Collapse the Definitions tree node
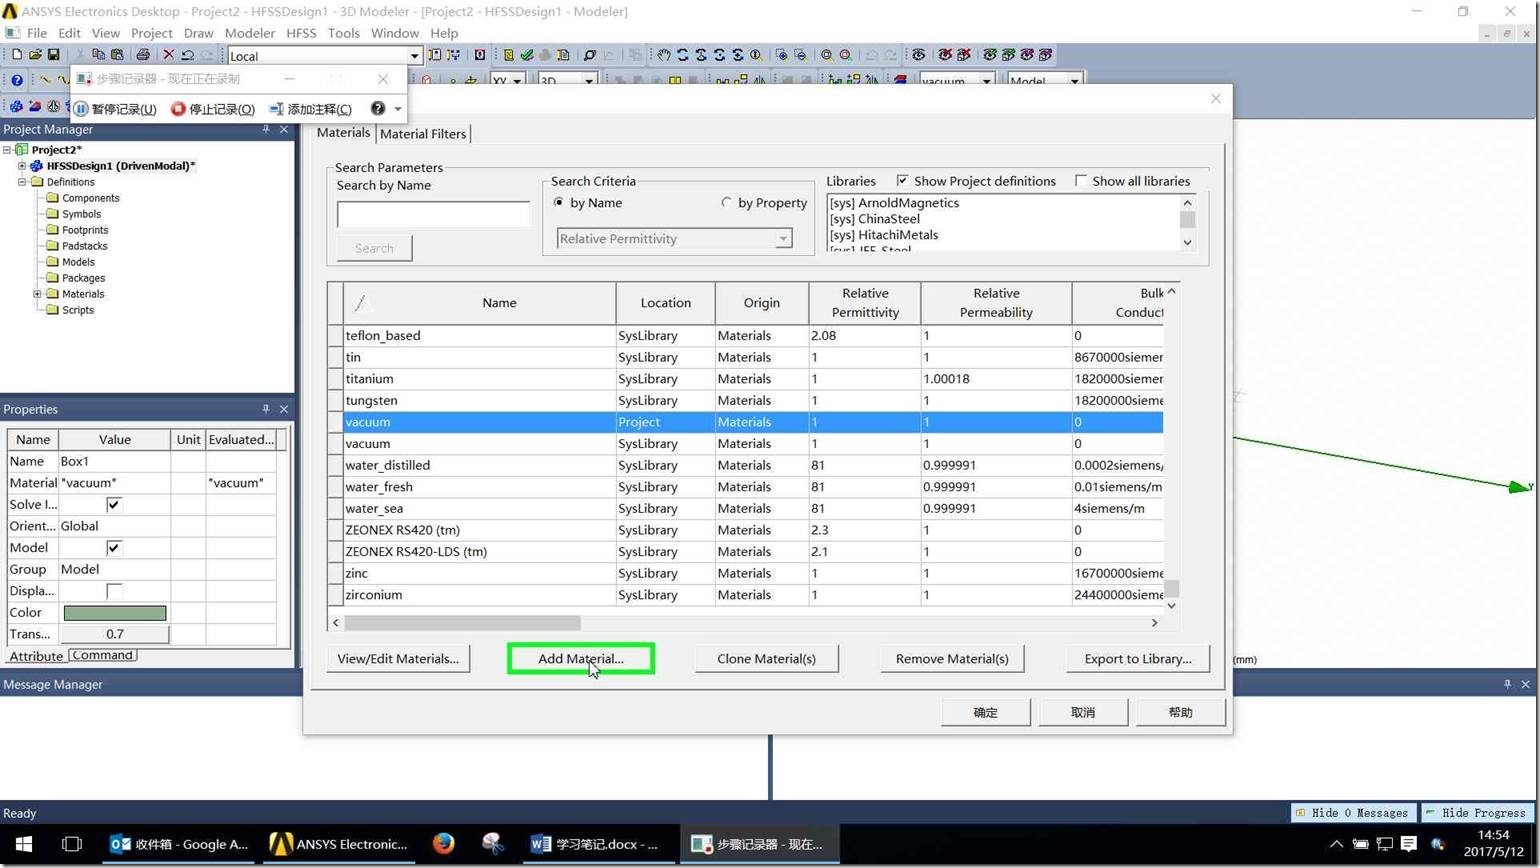The width and height of the screenshot is (1540, 868). click(x=21, y=182)
